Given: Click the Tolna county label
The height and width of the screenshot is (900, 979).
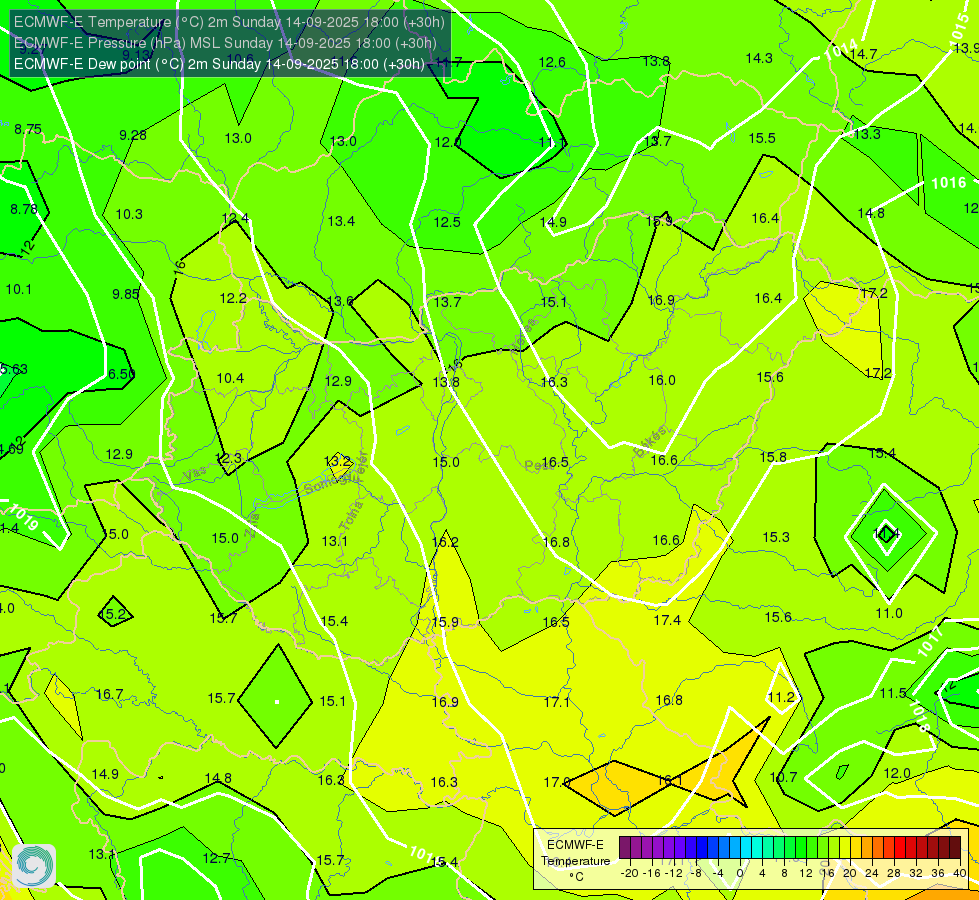Looking at the screenshot, I should (351, 516).
